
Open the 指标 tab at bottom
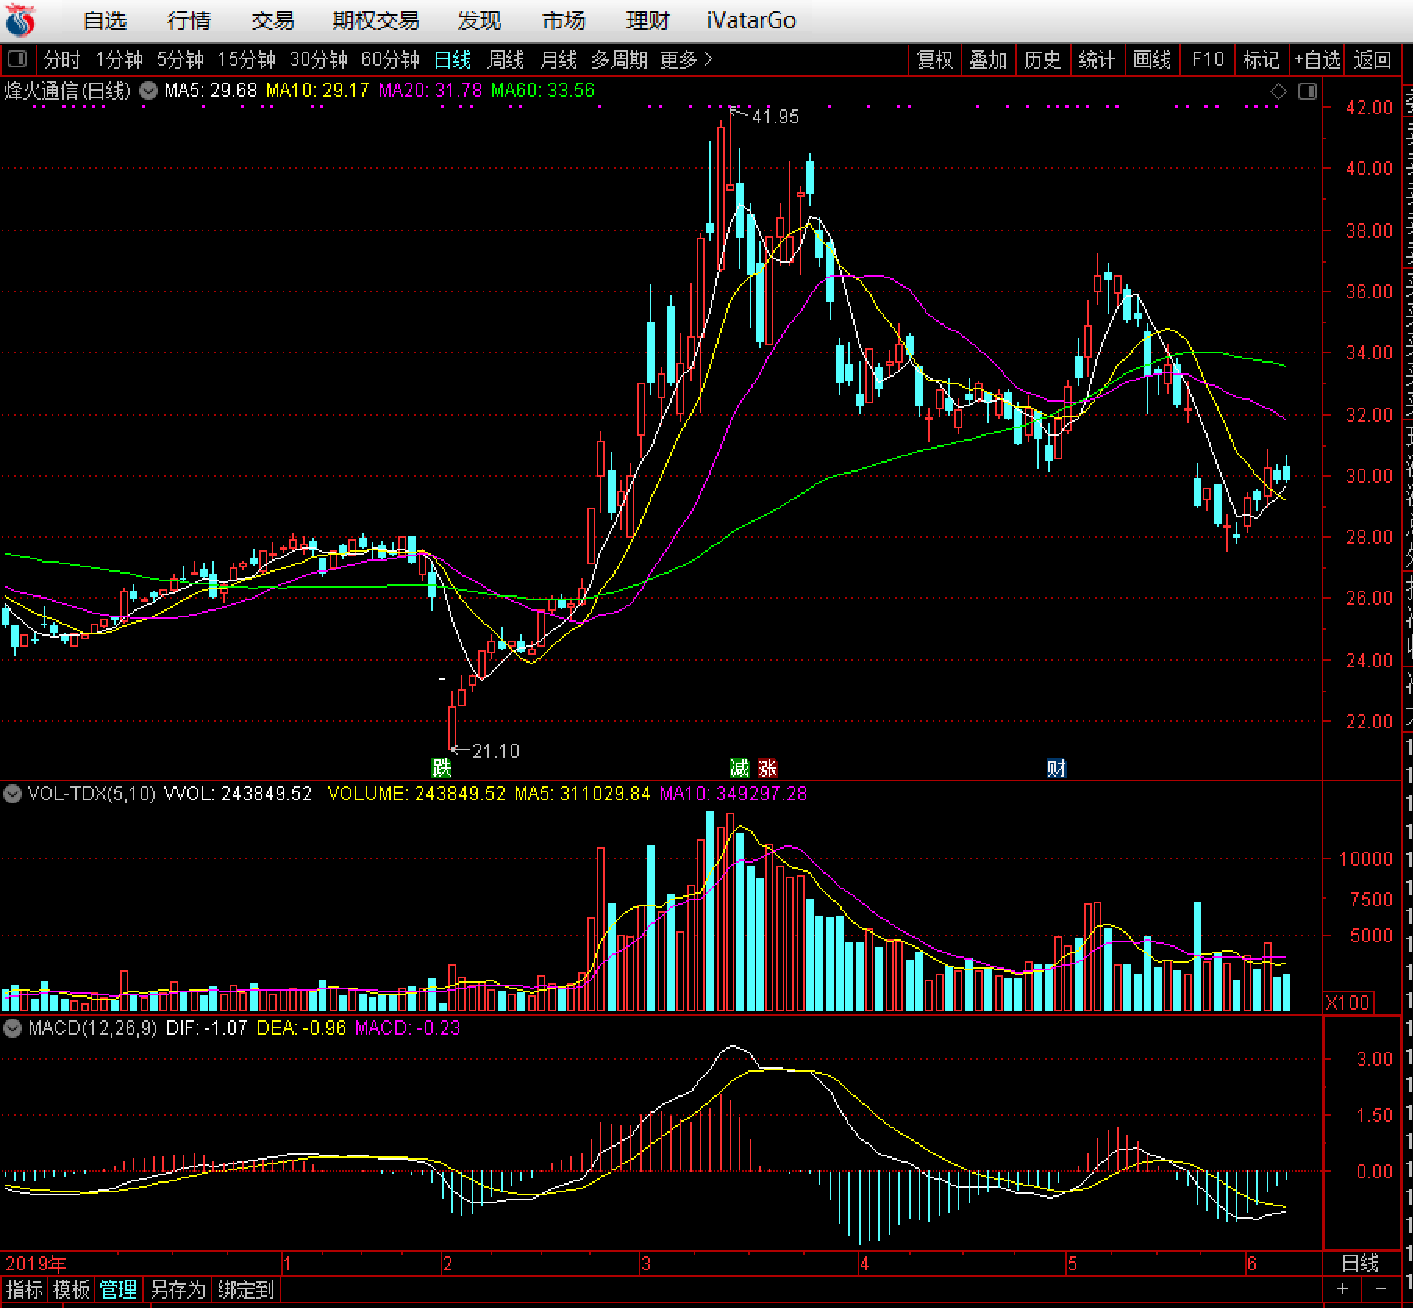[25, 1290]
